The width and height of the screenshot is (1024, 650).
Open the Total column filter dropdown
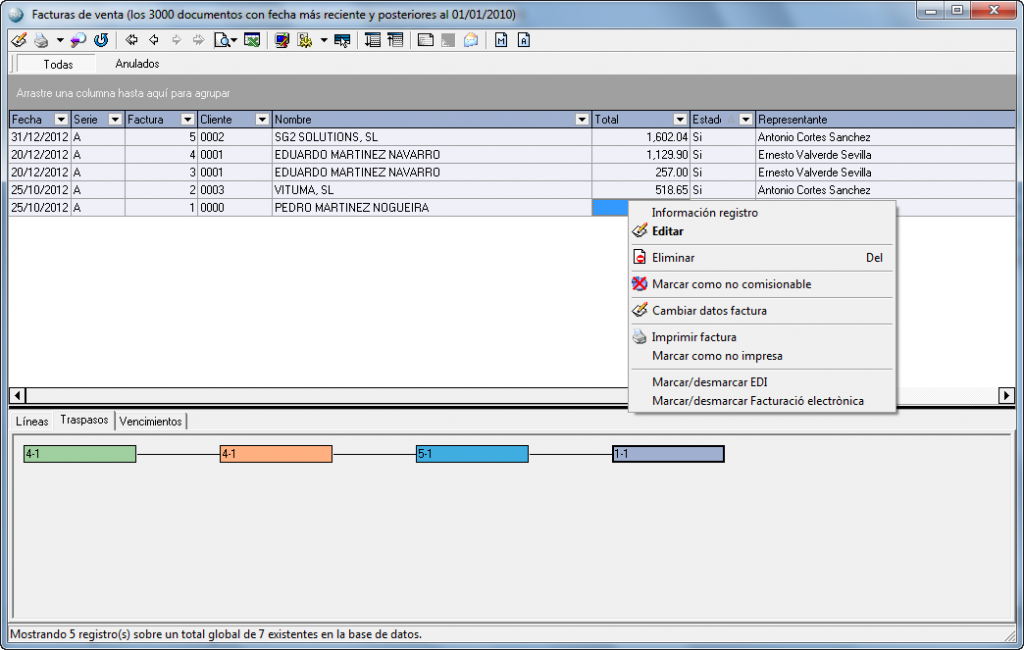tap(680, 119)
